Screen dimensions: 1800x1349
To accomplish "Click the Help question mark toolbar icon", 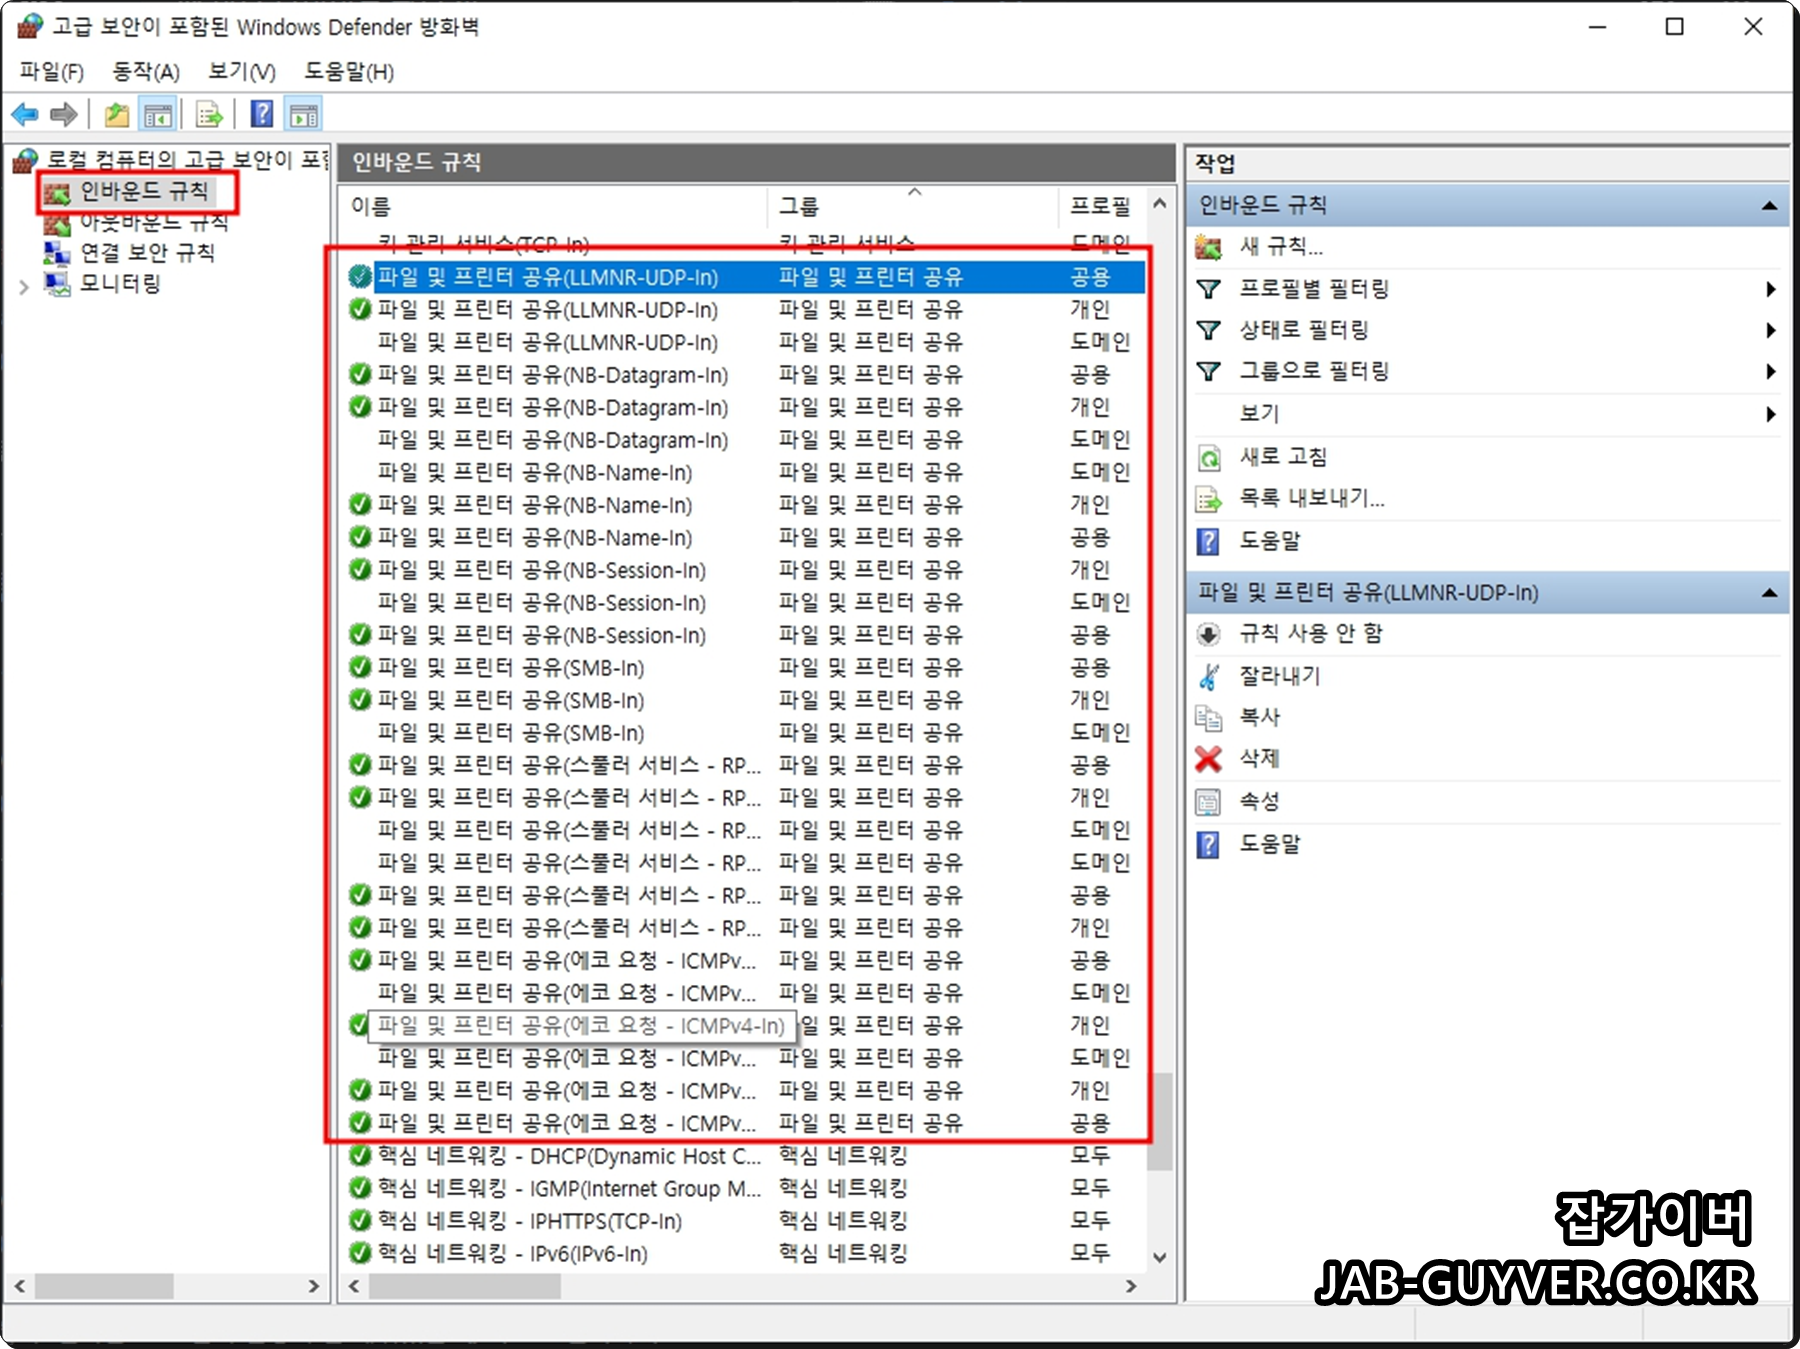I will tap(259, 113).
